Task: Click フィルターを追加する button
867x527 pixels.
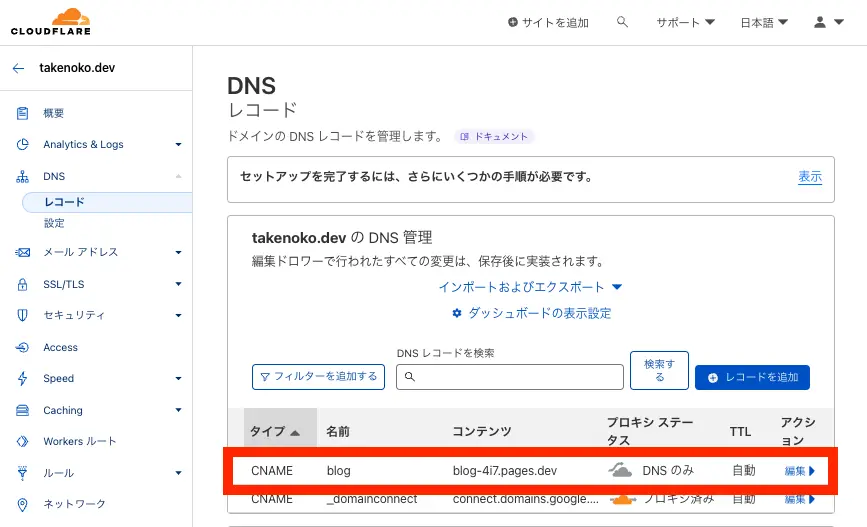Action: 318,377
